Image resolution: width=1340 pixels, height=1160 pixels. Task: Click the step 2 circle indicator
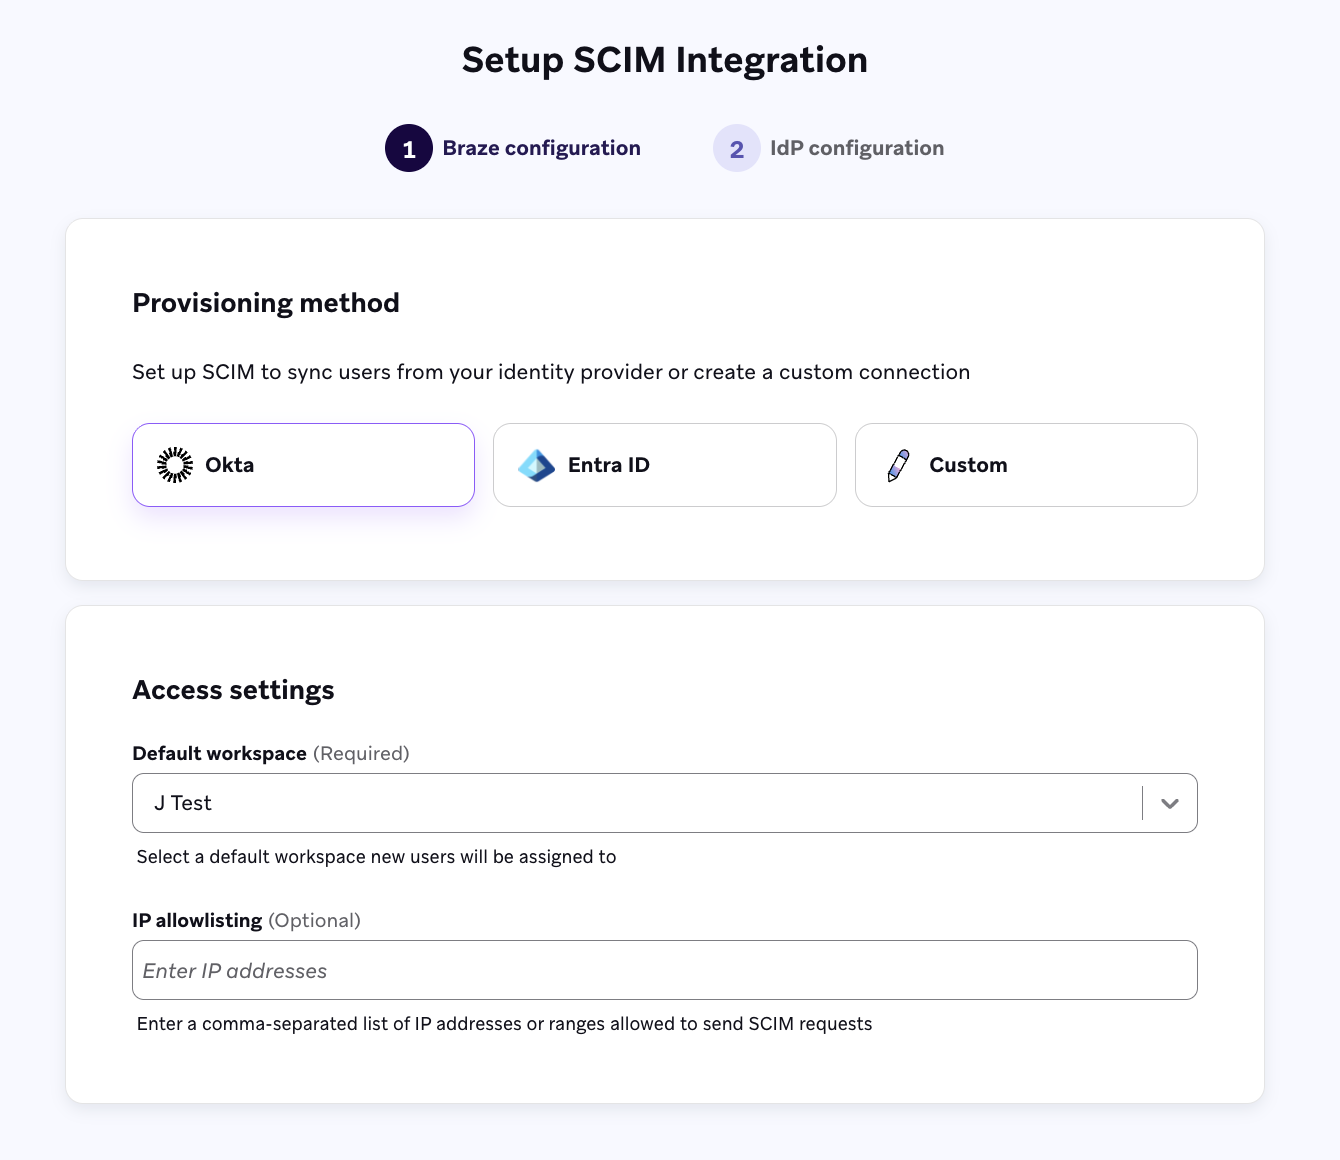click(x=737, y=147)
